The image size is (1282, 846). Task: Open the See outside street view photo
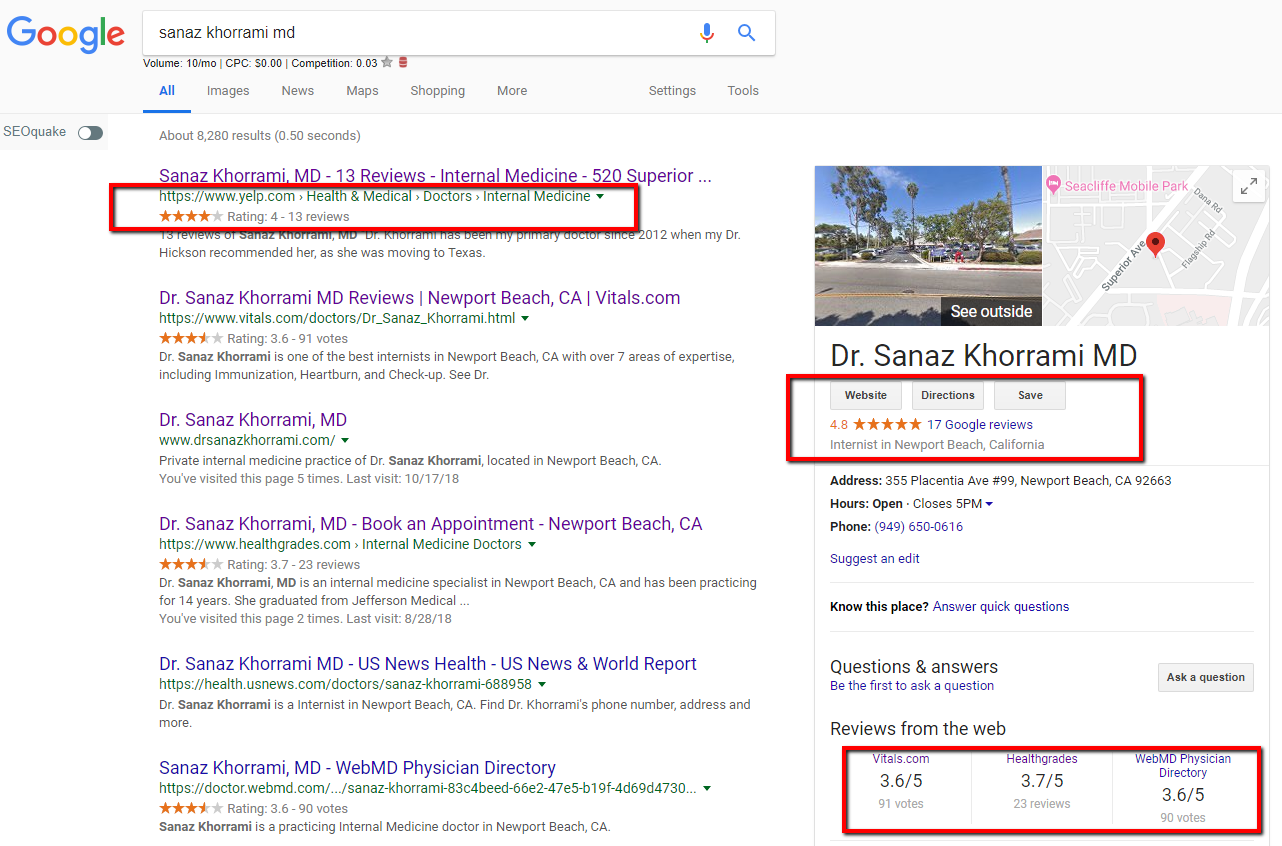[x=928, y=246]
